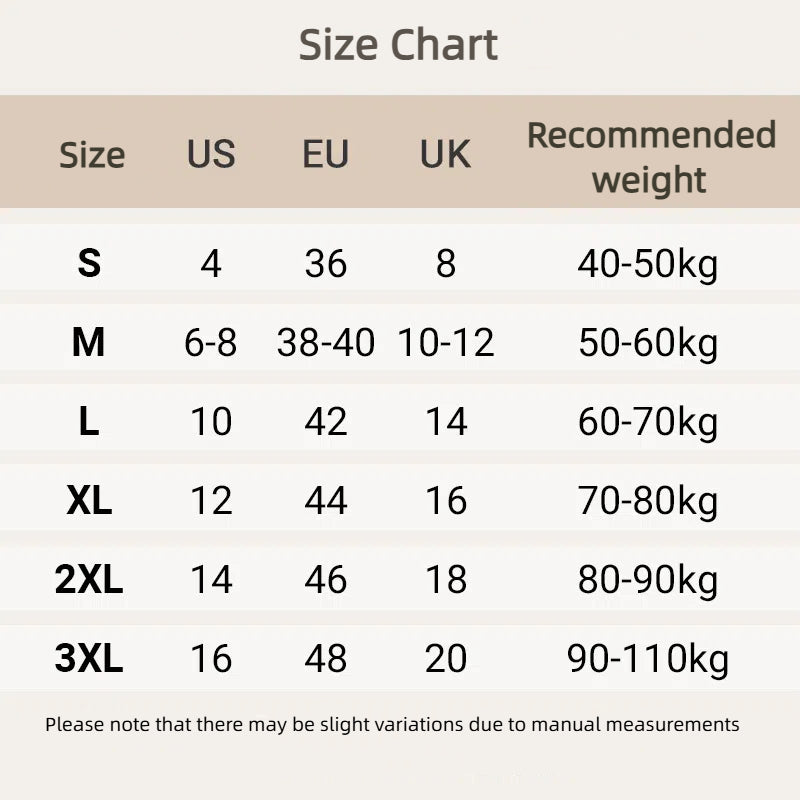Screen dimensions: 800x800
Task: Click the 90-110kg weight cell
Action: [648, 659]
